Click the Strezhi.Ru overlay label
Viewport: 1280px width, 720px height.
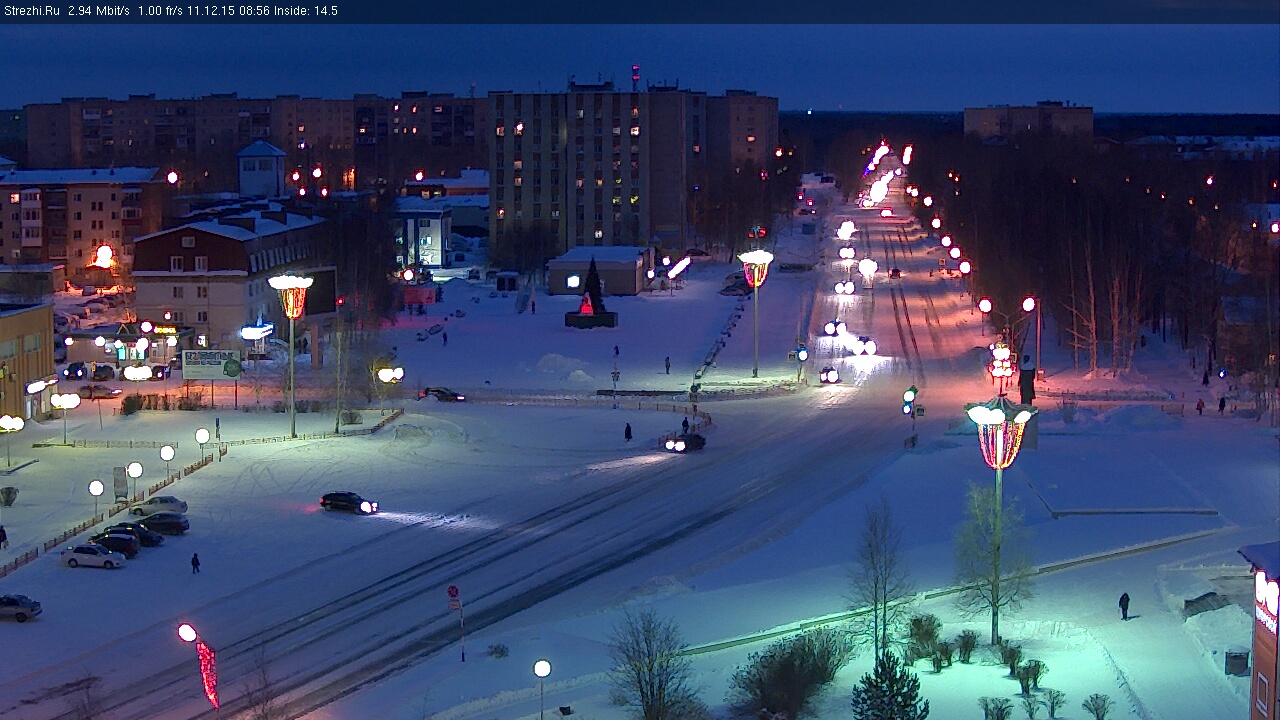click(x=32, y=11)
